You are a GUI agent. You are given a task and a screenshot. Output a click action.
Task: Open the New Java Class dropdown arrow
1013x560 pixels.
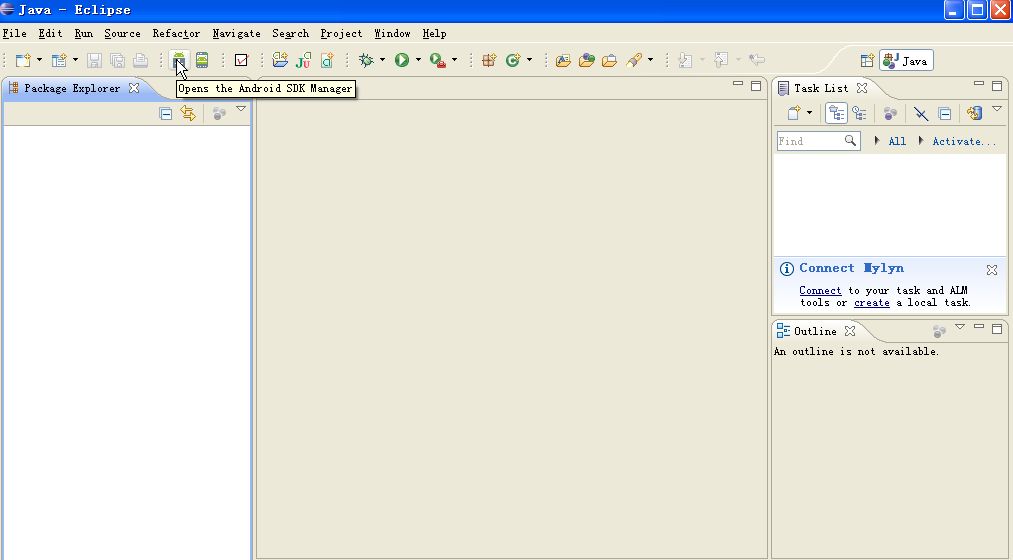tap(529, 60)
